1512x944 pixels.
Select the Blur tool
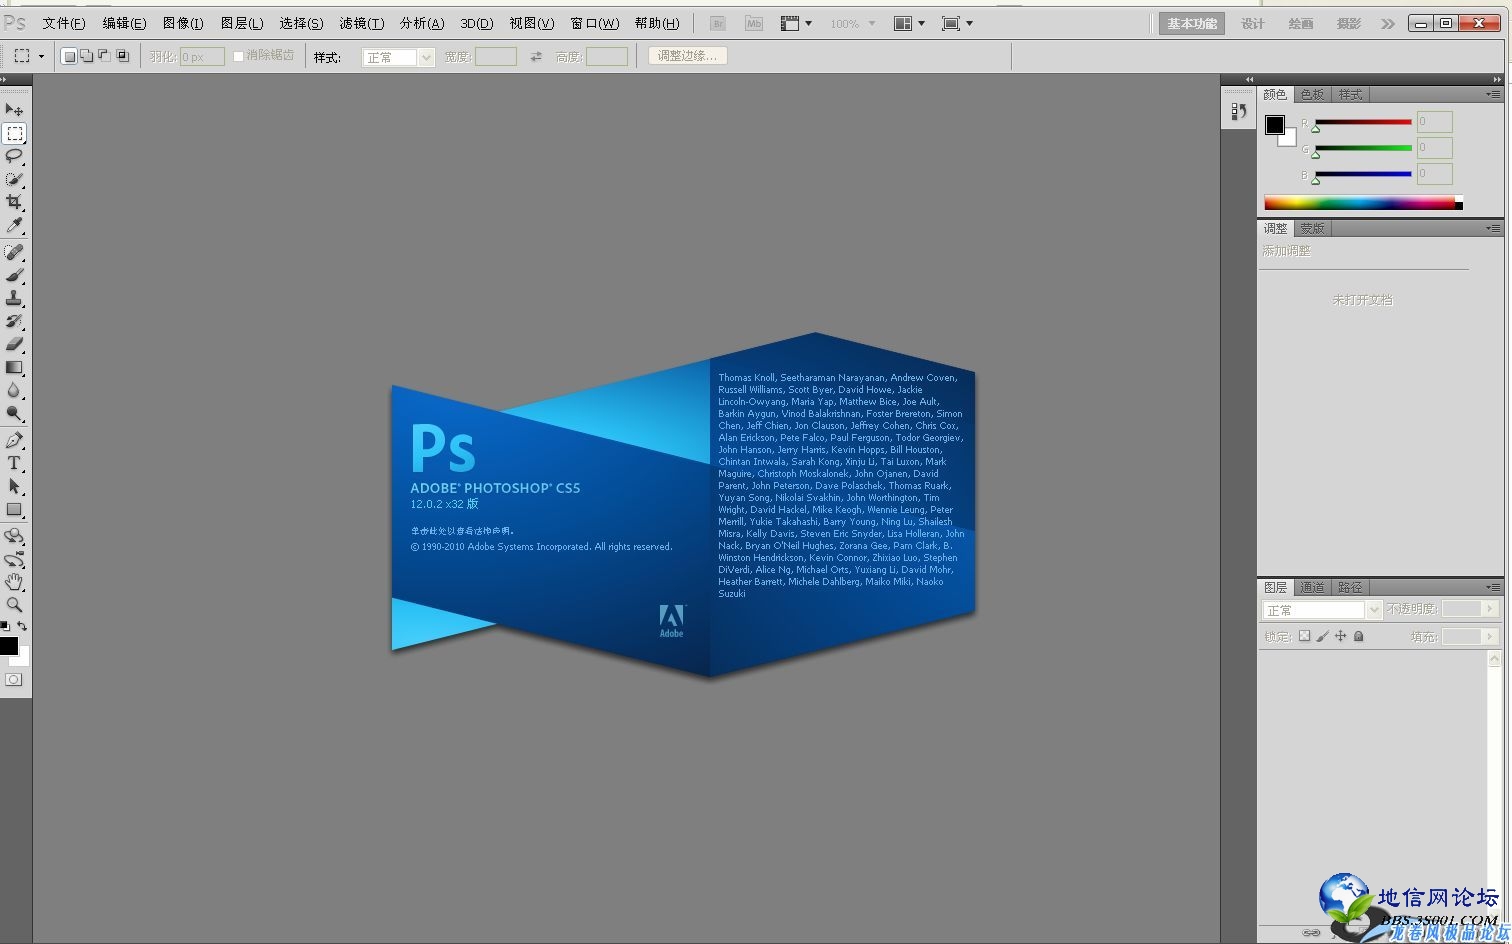pyautogui.click(x=14, y=390)
